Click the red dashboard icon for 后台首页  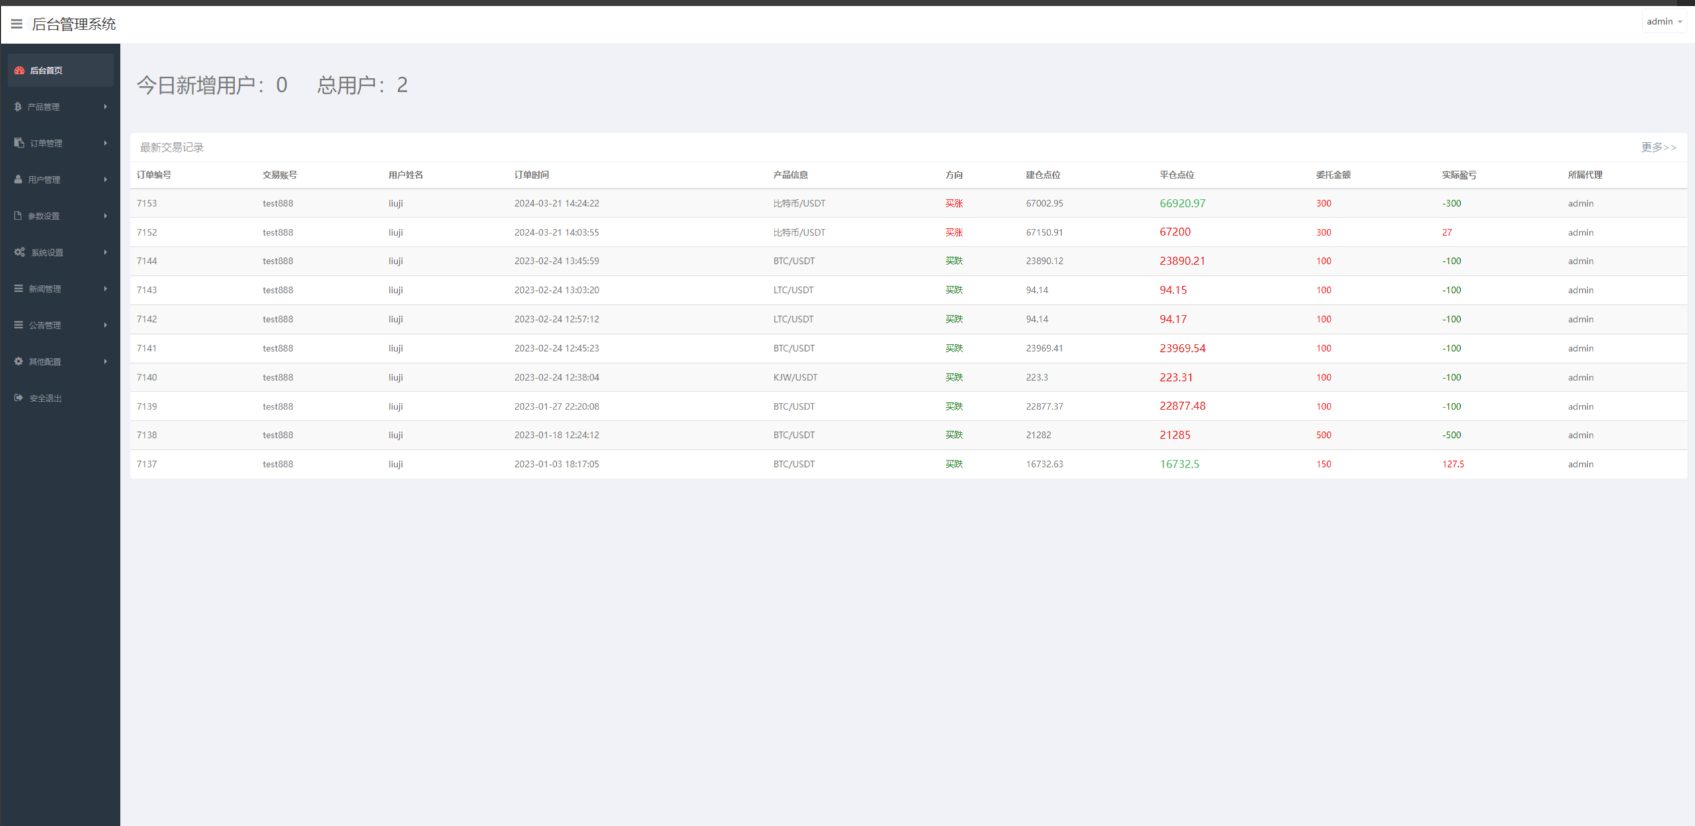pos(19,70)
